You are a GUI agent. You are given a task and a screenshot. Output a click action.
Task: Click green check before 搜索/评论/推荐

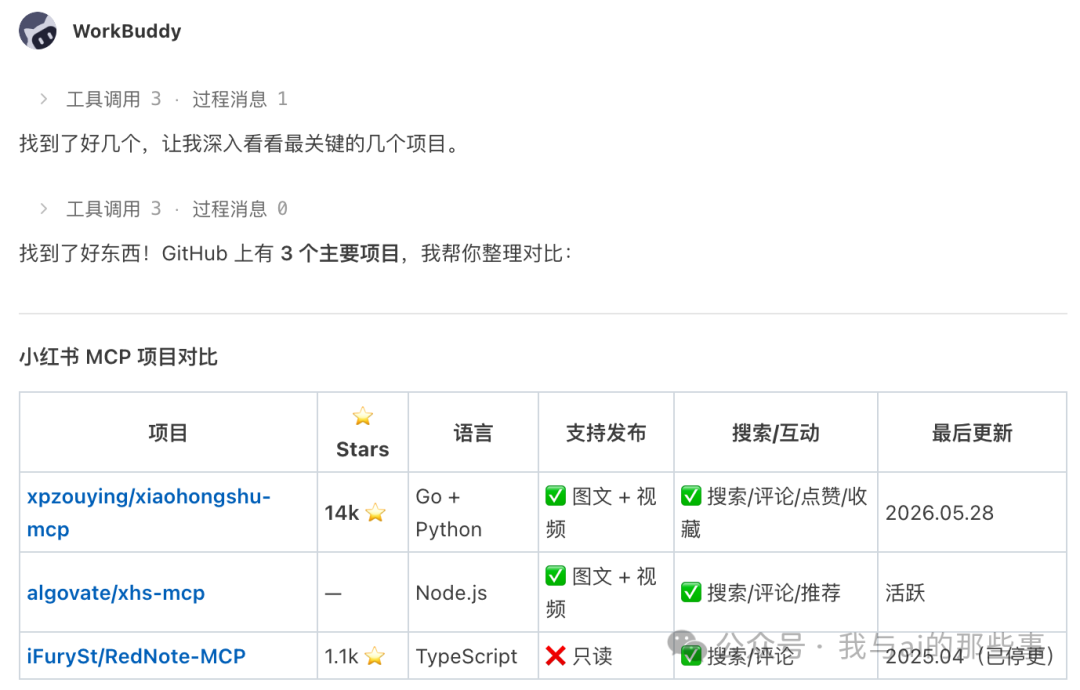(691, 592)
